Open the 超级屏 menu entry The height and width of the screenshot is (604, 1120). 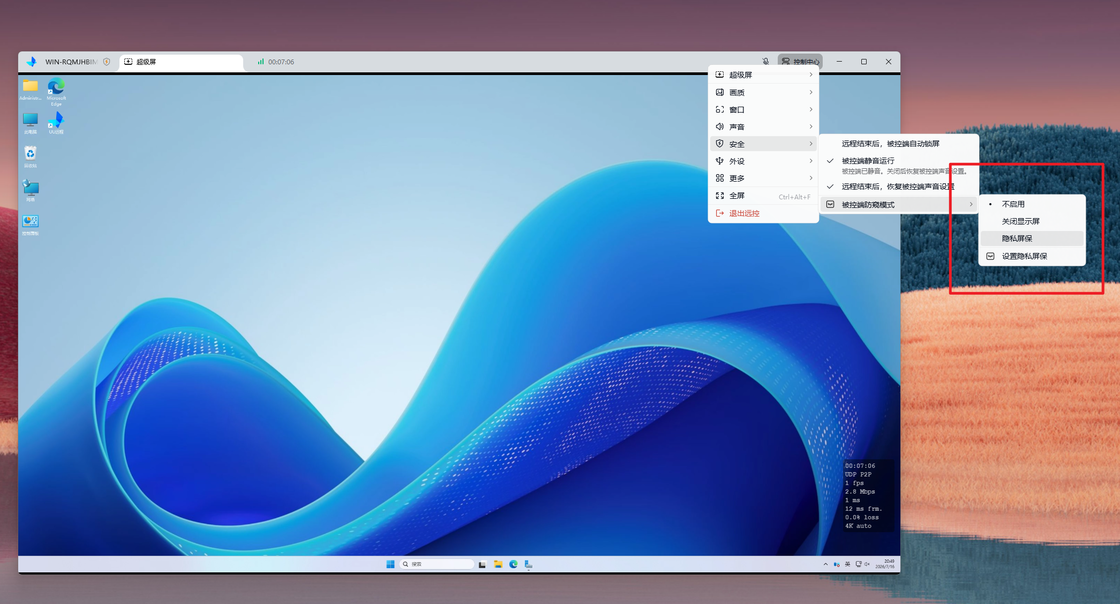(x=763, y=75)
